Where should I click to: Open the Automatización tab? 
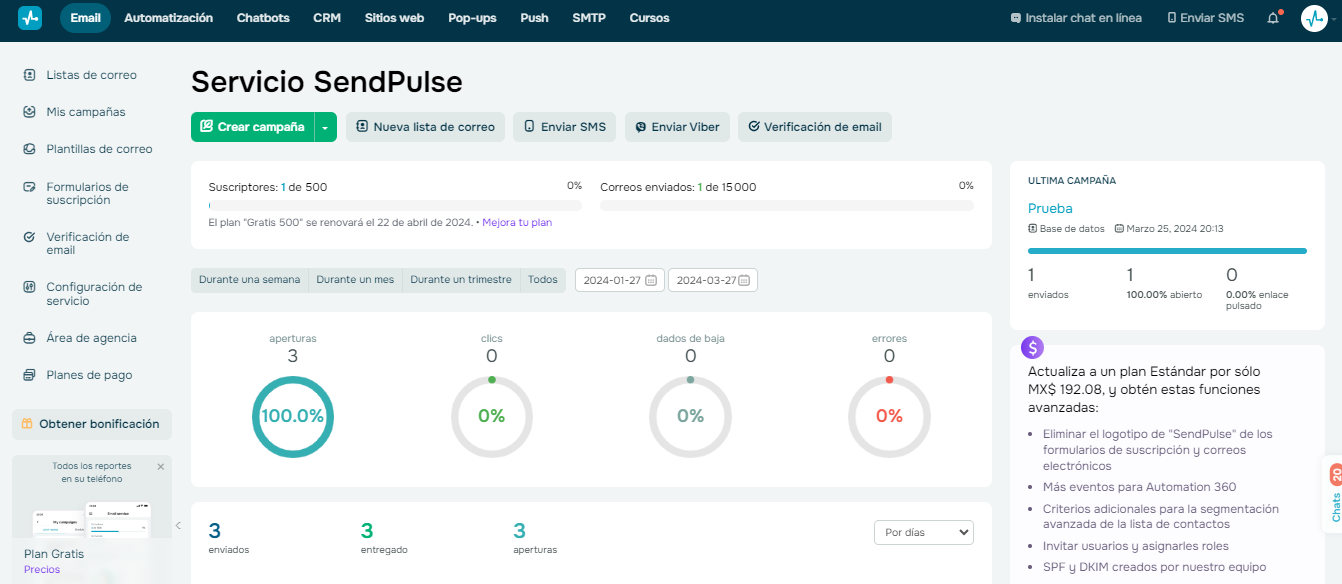coord(168,18)
